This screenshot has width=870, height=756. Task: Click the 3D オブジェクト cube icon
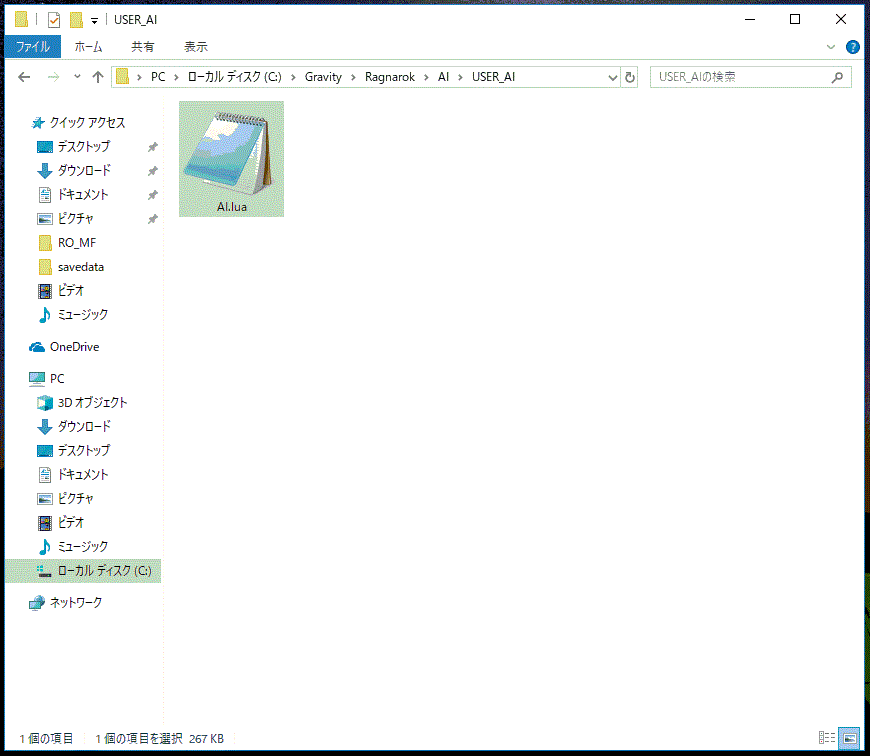(x=45, y=403)
